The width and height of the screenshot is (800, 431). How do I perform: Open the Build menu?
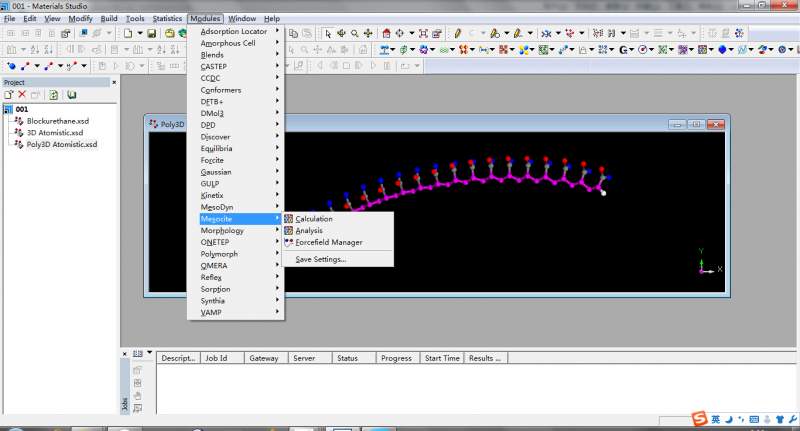pos(109,18)
